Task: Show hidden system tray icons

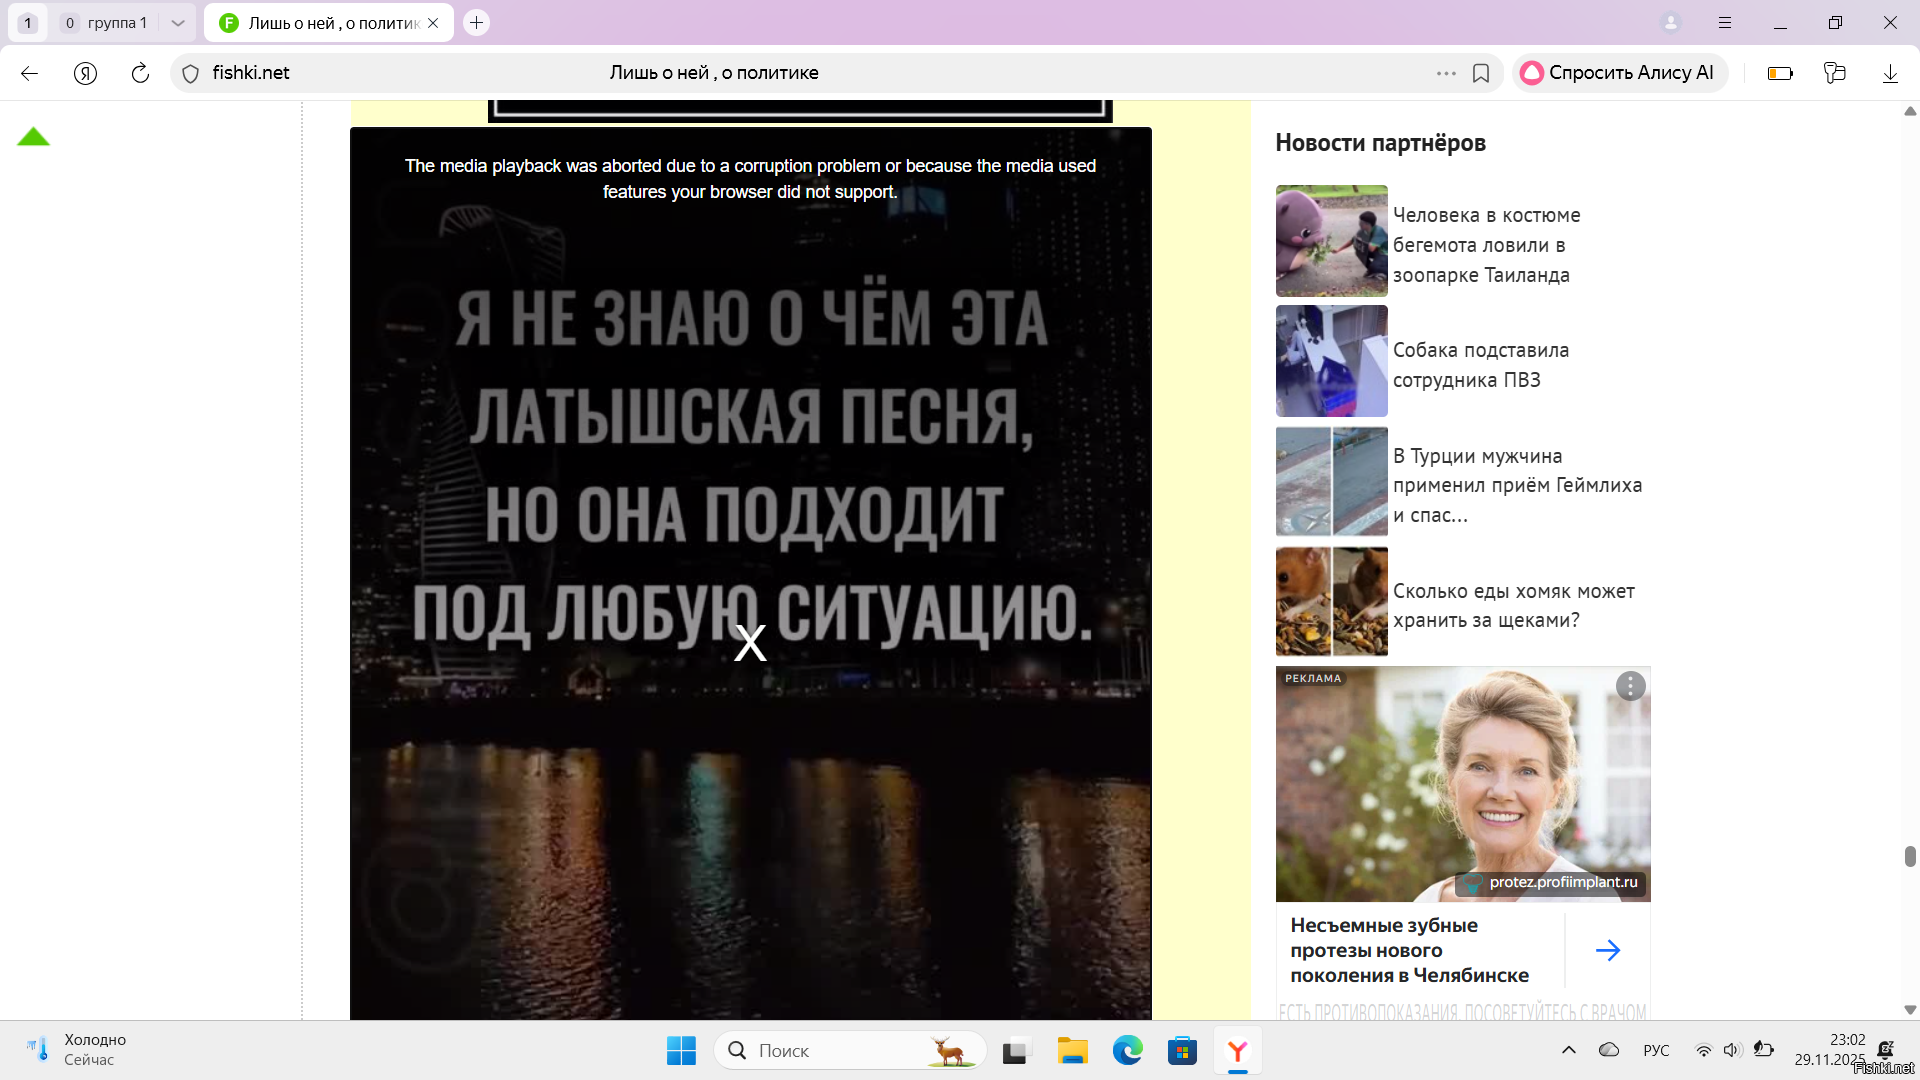Action: click(x=1568, y=1050)
